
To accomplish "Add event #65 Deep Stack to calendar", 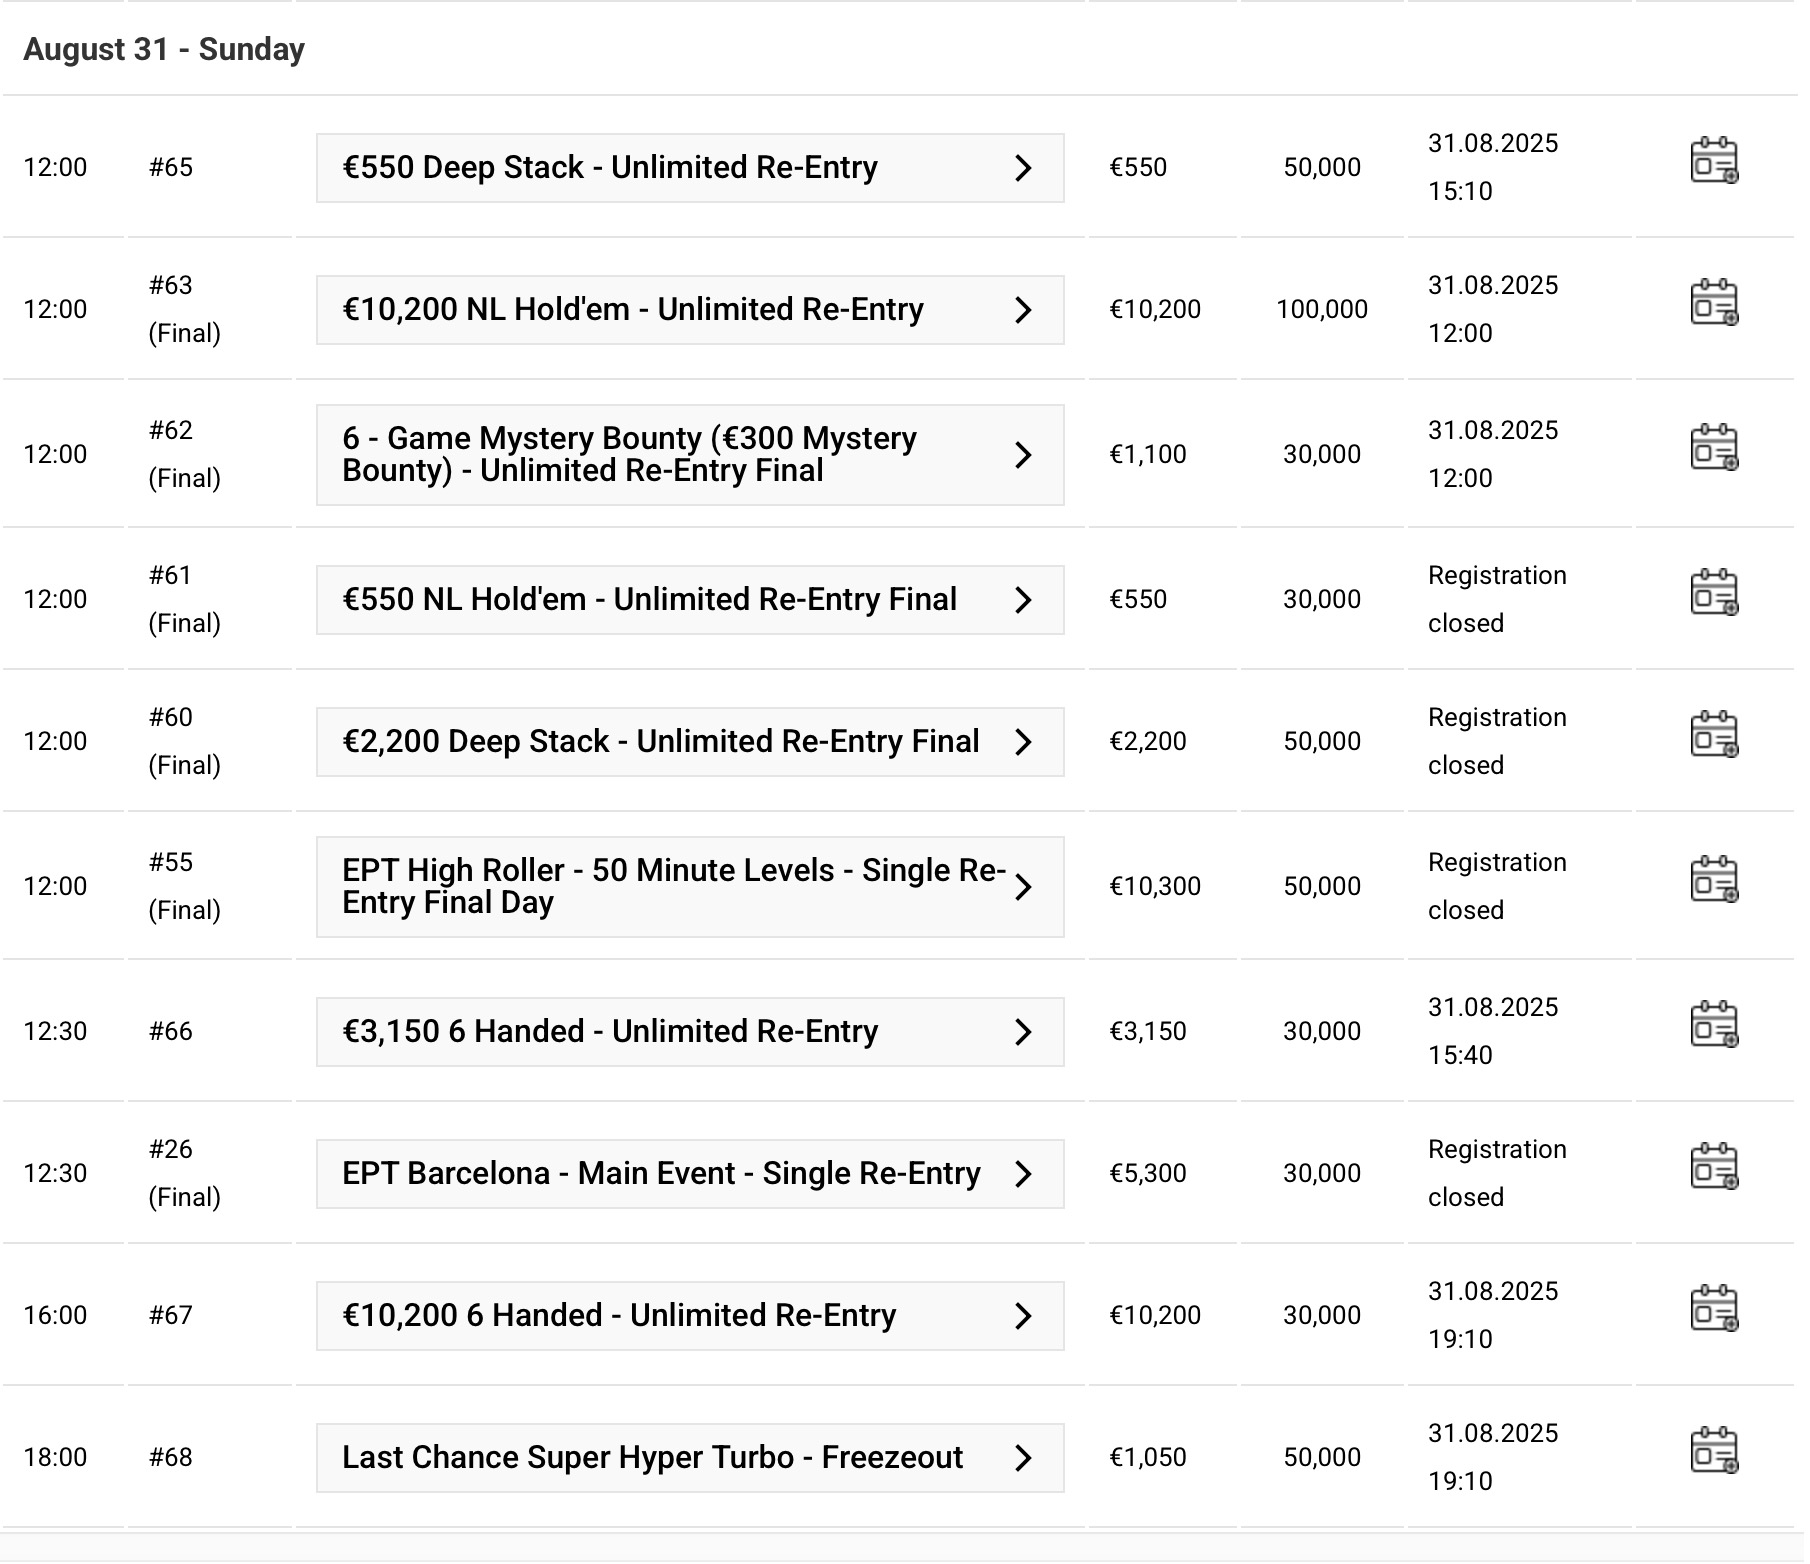I will click(x=1714, y=162).
